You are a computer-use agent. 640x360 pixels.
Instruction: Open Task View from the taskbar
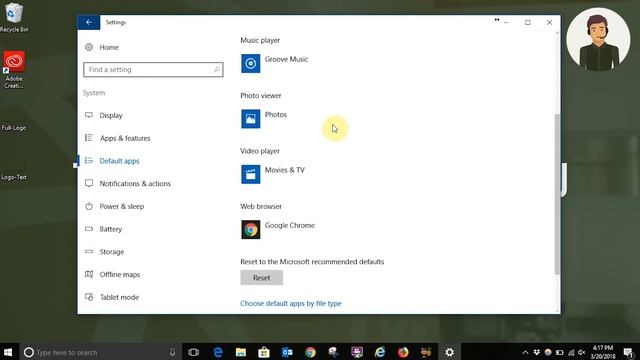pyautogui.click(x=193, y=352)
